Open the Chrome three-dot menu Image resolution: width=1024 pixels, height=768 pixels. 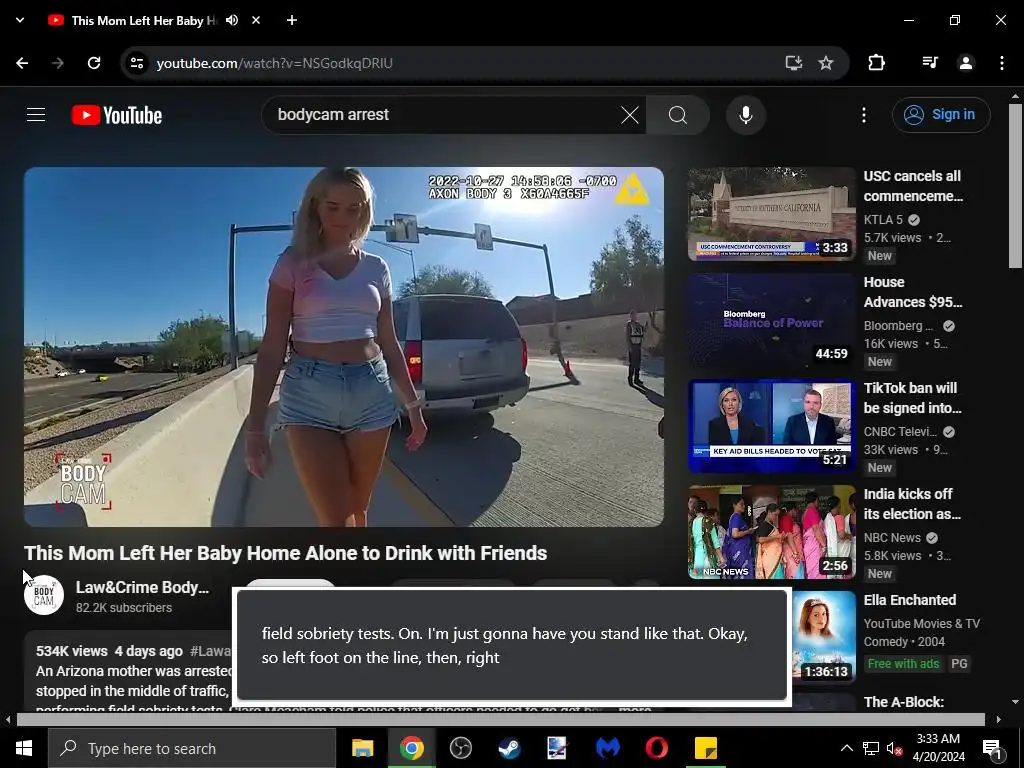(1002, 63)
